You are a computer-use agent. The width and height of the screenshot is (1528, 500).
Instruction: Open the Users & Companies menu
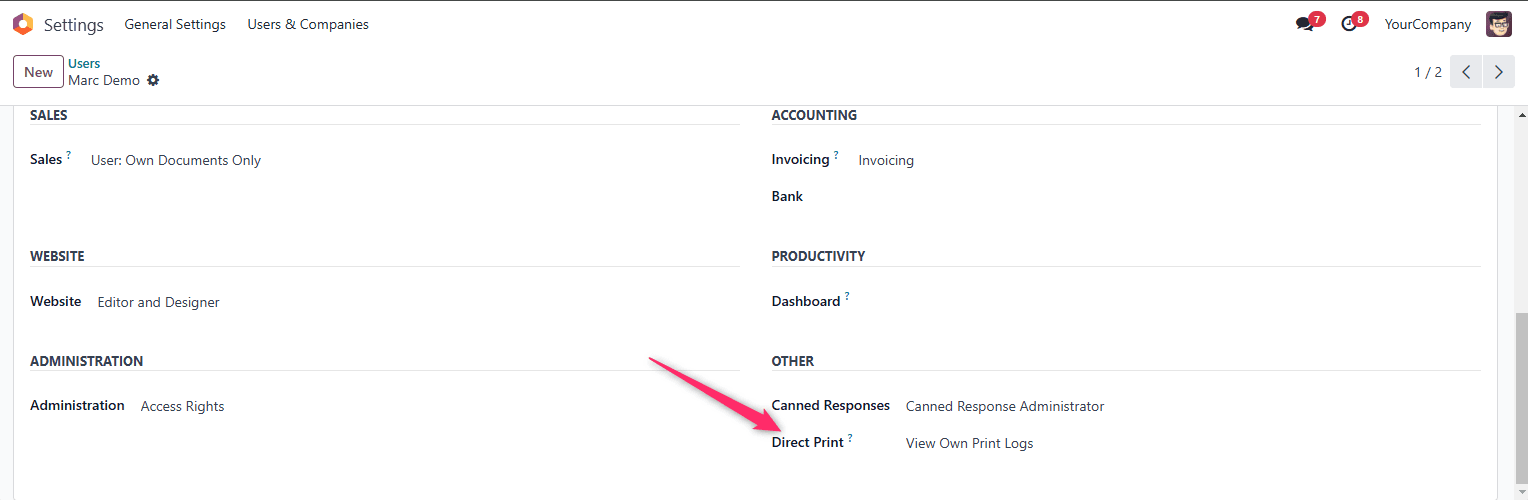[x=308, y=24]
